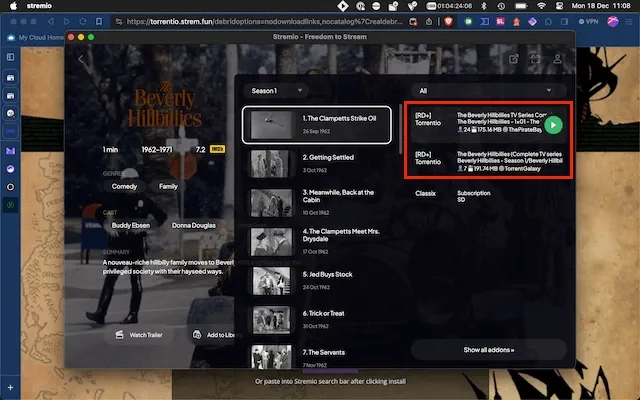The height and width of the screenshot is (400, 640).
Task: Select episode 2. Getting Settled
Action: (x=317, y=164)
